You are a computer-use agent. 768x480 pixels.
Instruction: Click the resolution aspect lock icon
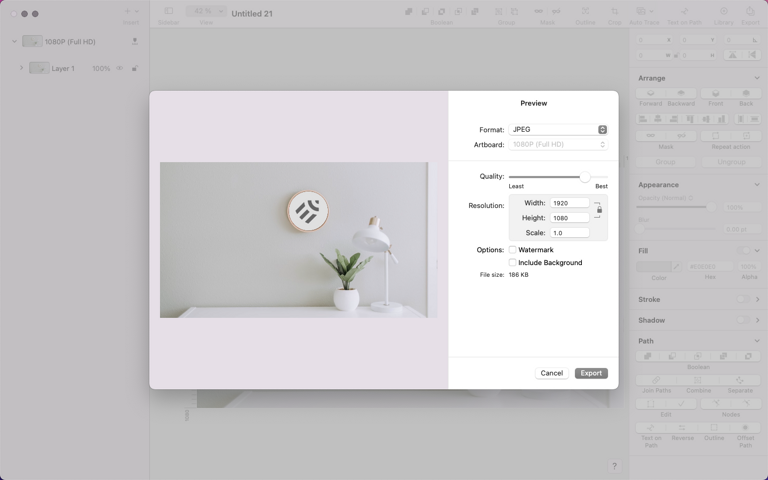(x=599, y=210)
